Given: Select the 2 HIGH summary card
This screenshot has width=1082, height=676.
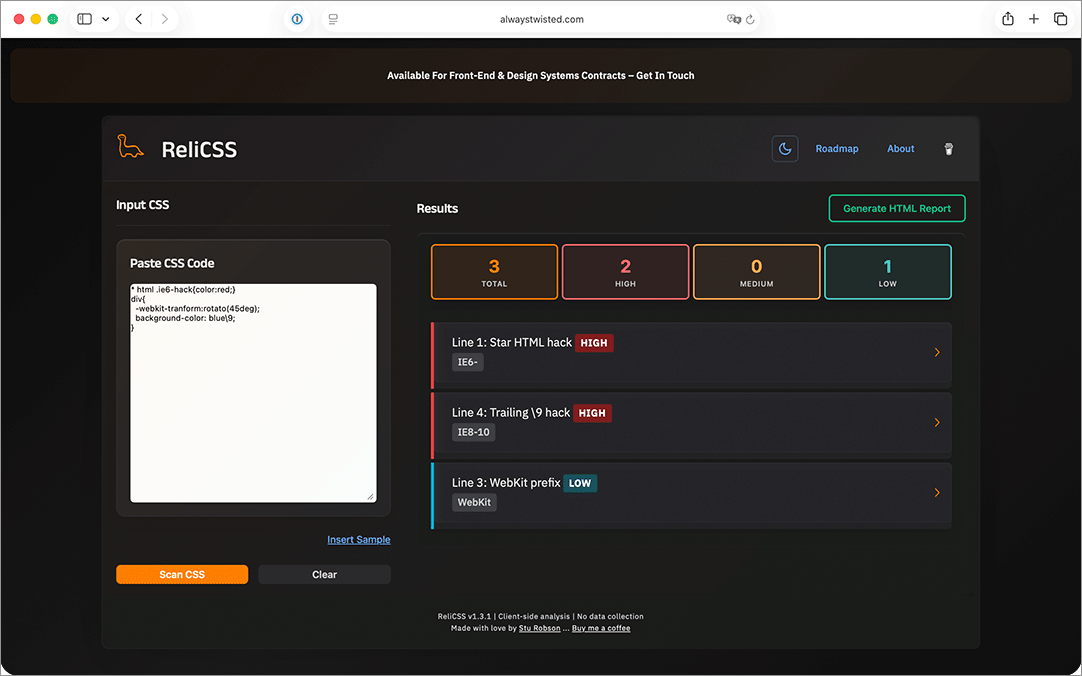Looking at the screenshot, I should (625, 272).
